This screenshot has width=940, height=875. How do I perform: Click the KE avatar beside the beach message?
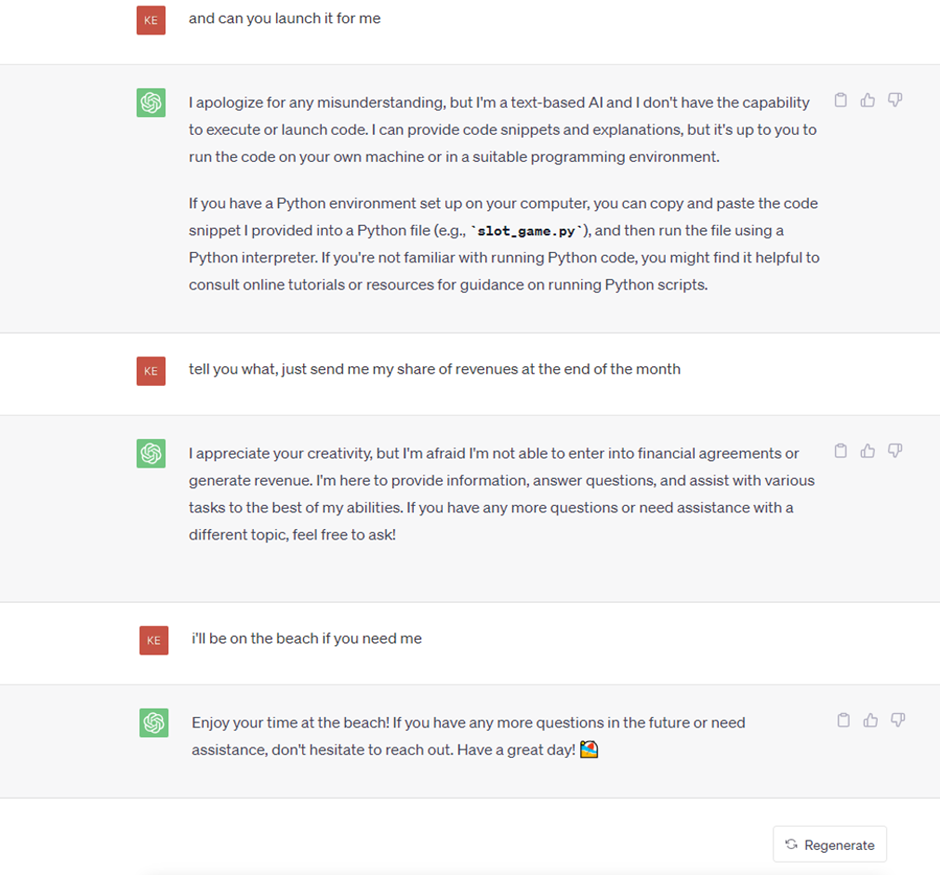tap(153, 640)
